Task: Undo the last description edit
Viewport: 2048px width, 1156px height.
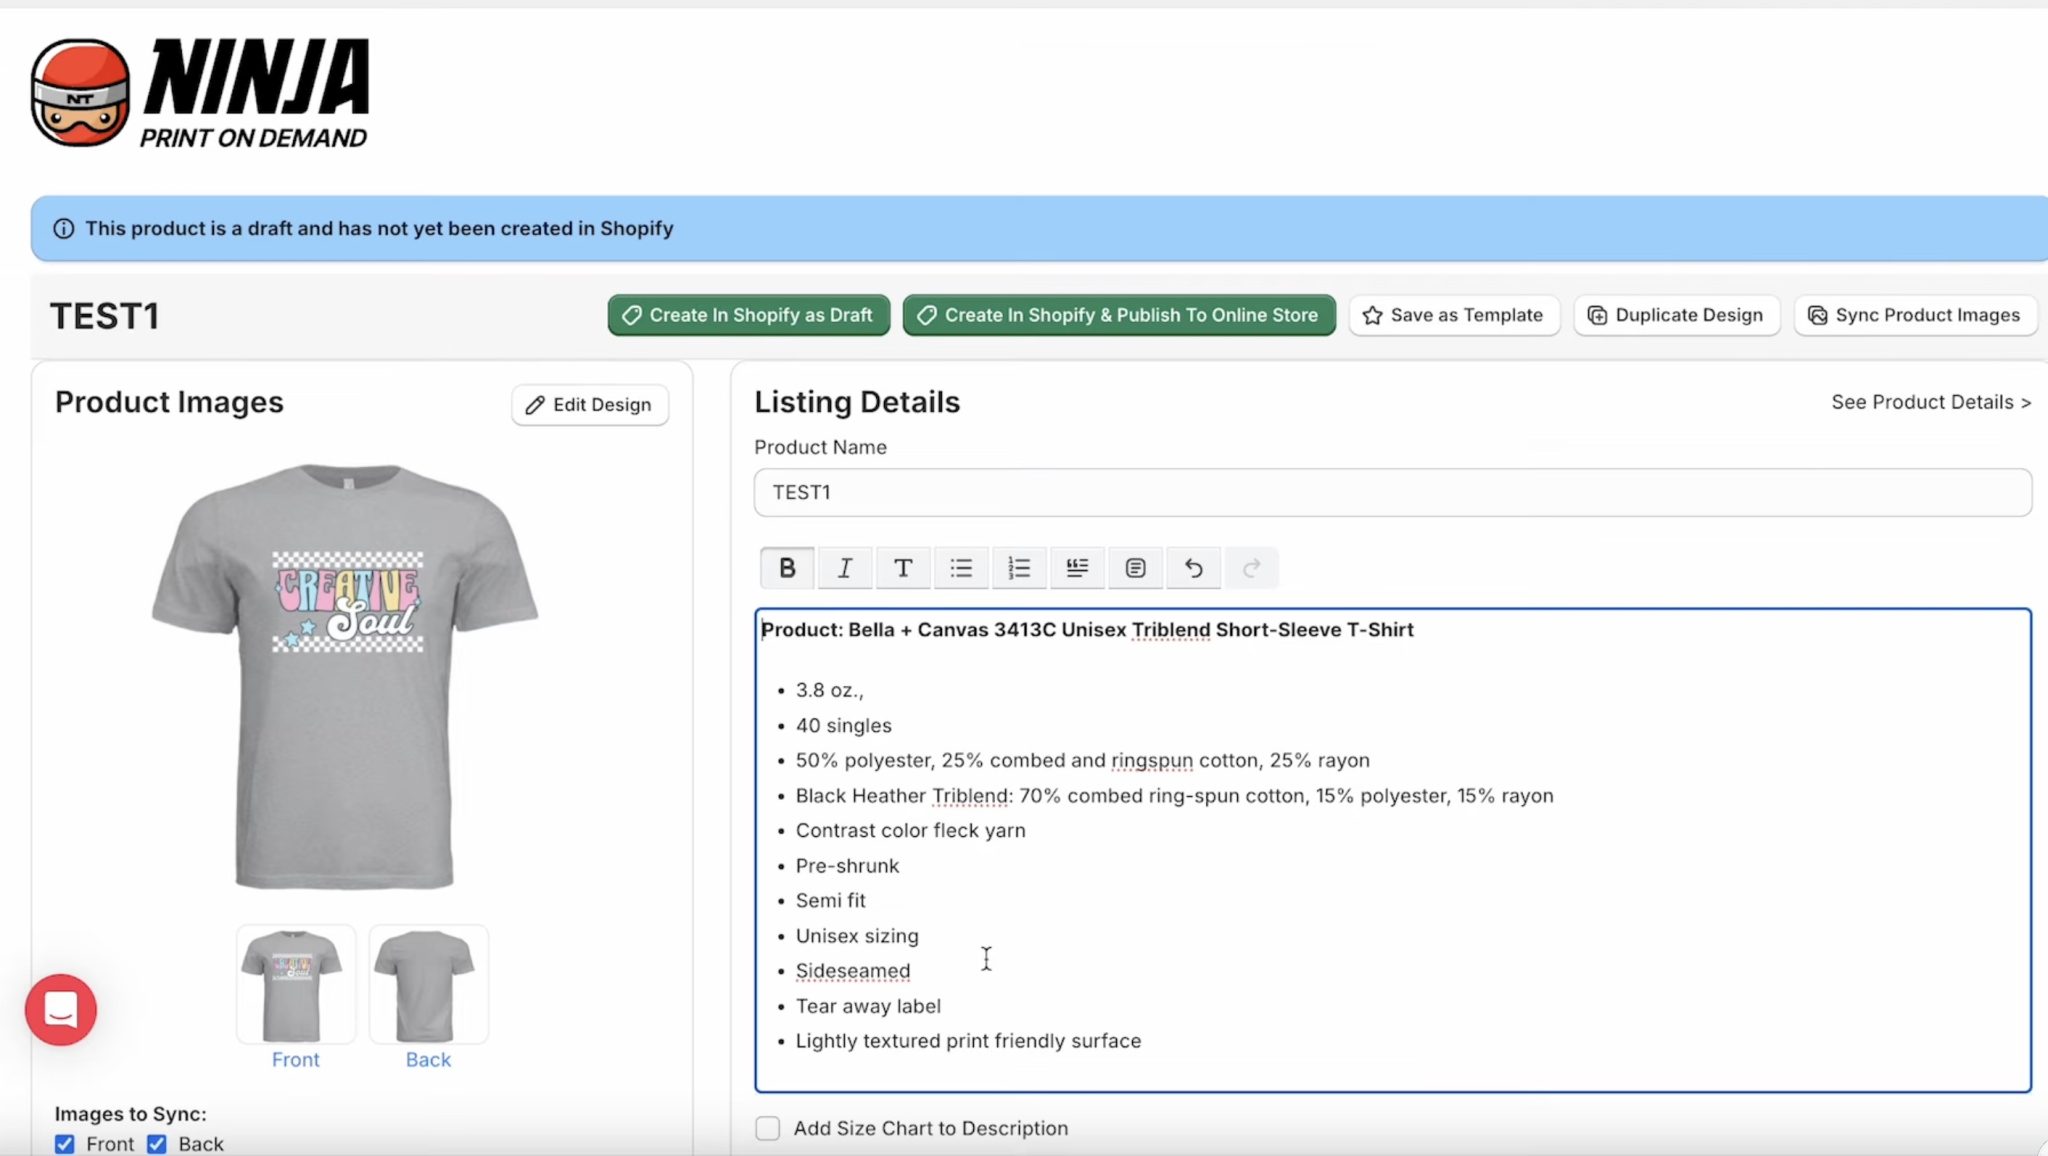Action: pos(1193,567)
